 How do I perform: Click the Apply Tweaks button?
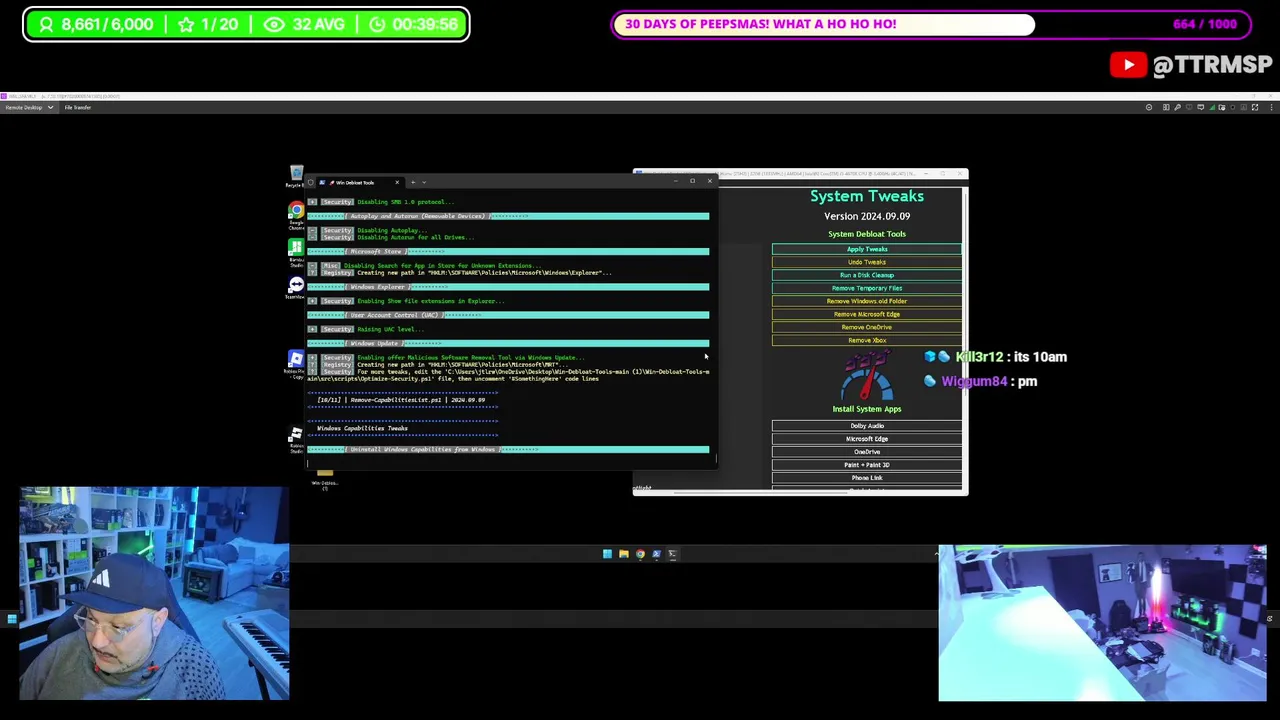pos(867,249)
